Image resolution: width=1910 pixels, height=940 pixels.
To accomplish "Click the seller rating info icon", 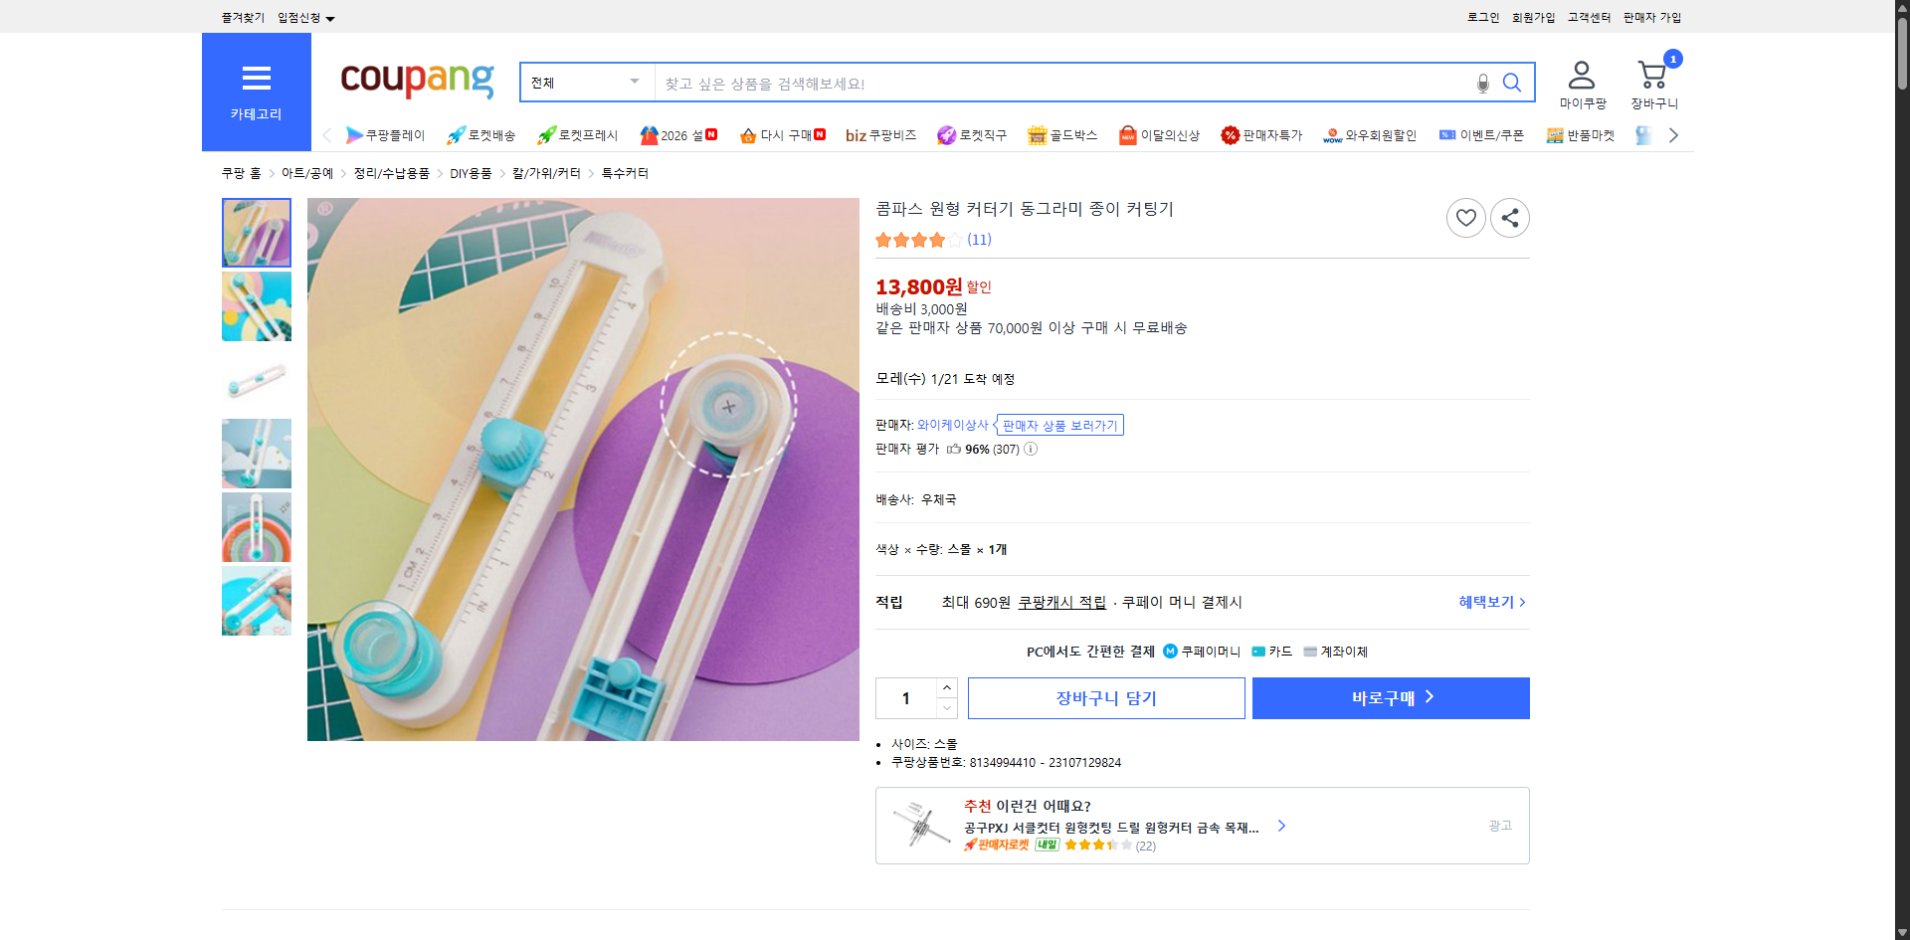I will click(x=1030, y=449).
